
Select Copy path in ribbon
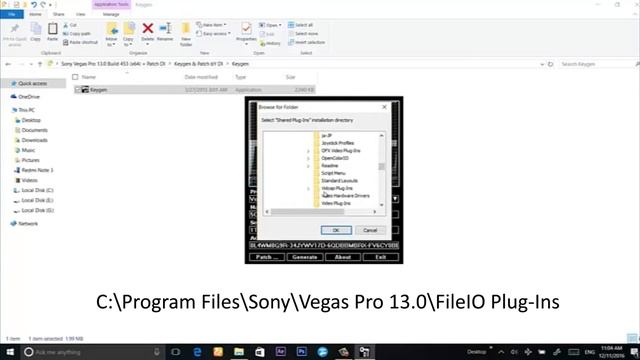click(77, 34)
